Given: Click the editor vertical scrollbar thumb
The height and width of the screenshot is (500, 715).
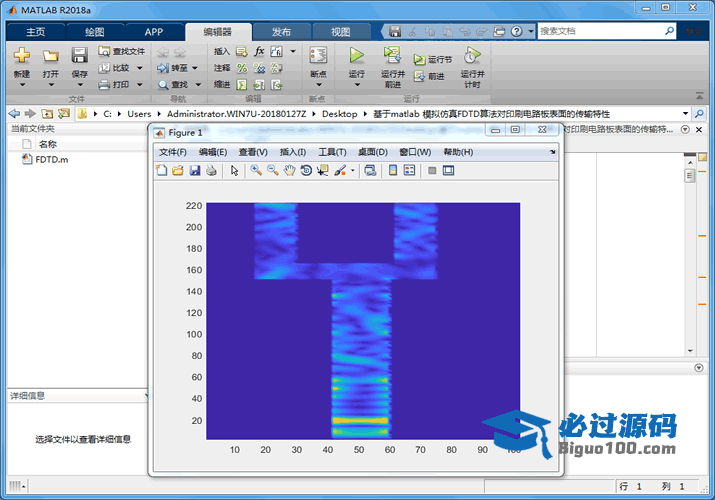Looking at the screenshot, I should click(x=690, y=175).
